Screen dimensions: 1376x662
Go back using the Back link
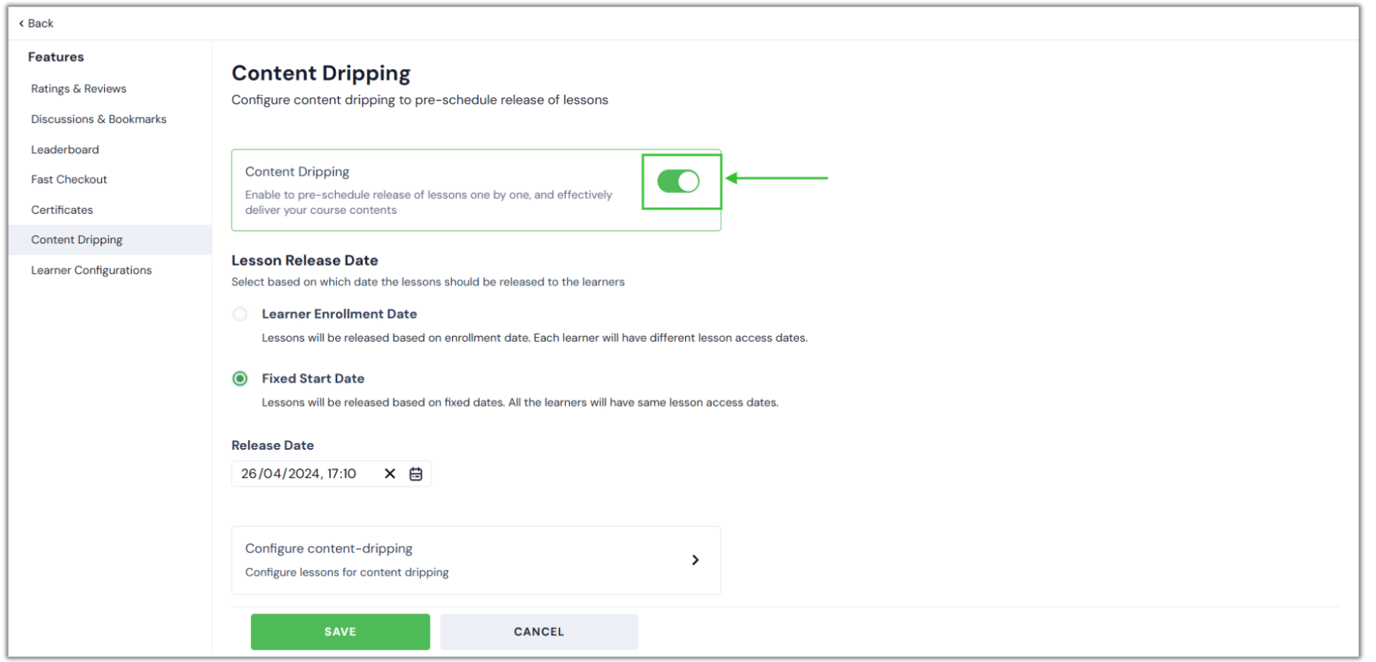point(35,22)
